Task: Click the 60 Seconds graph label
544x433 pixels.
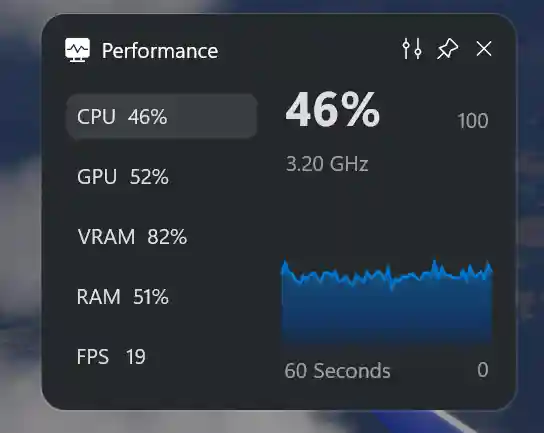Action: point(337,371)
